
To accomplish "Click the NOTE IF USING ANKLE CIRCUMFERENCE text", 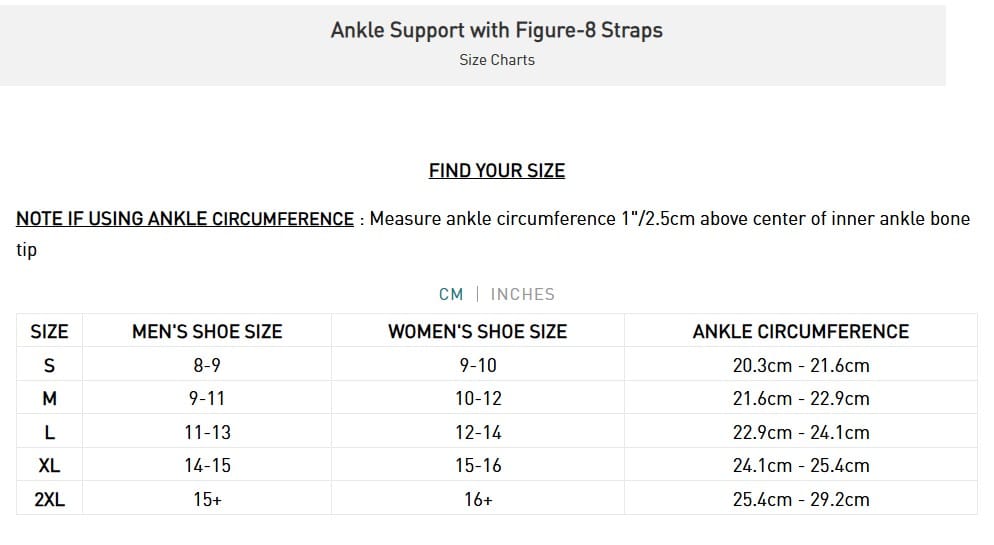I will point(185,219).
